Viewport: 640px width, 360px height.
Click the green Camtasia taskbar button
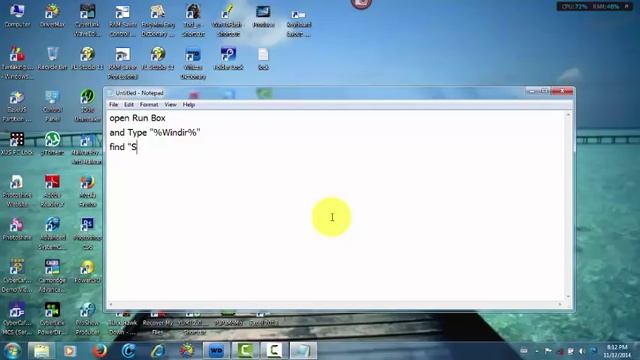pos(245,351)
